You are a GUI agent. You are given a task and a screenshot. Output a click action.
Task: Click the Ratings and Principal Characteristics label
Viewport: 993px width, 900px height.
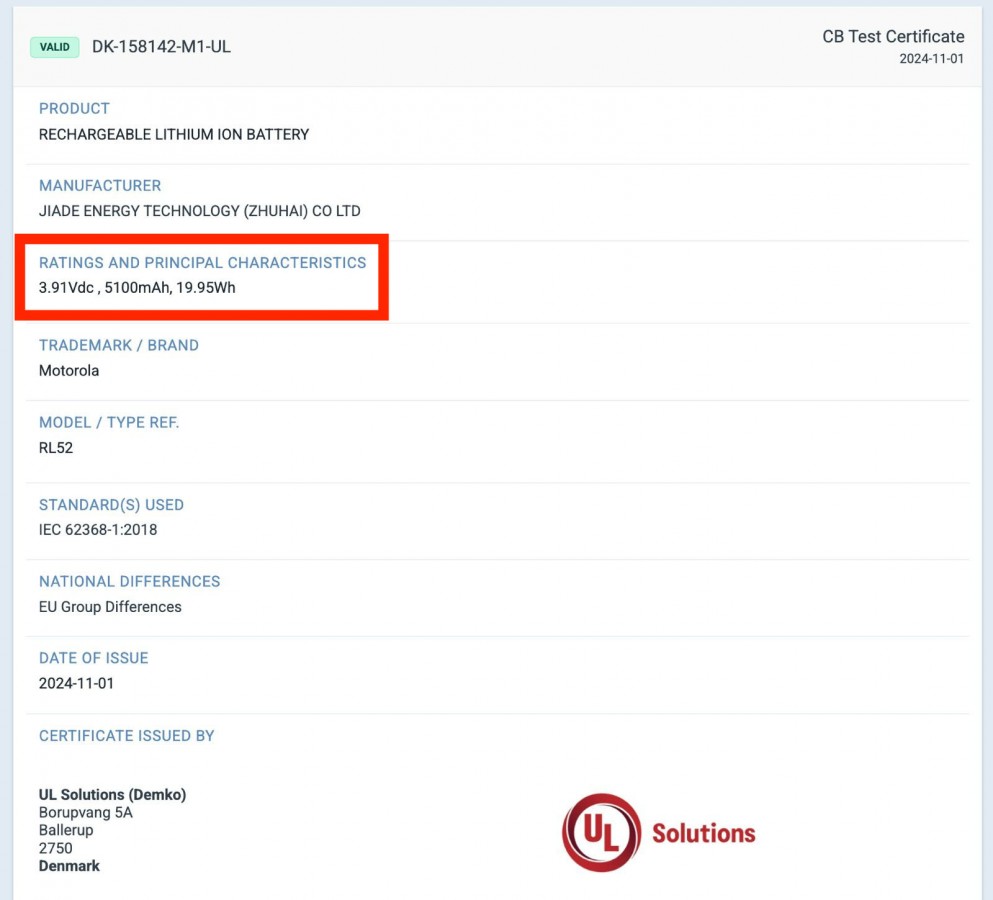202,263
